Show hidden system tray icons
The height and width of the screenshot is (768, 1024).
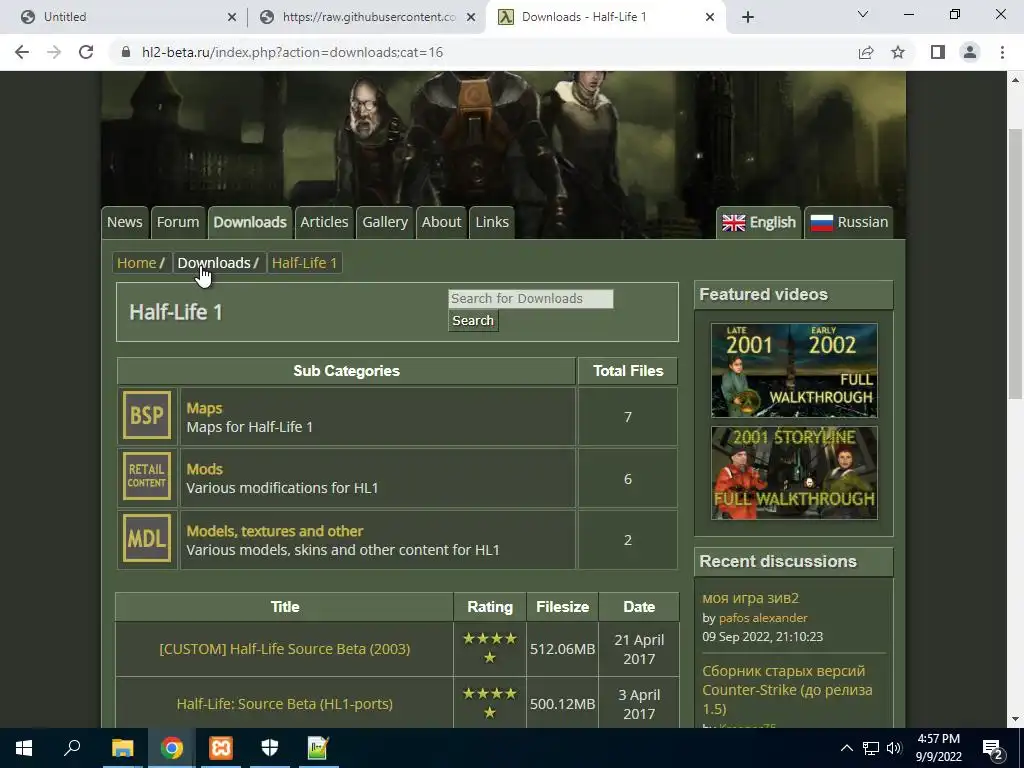click(846, 748)
